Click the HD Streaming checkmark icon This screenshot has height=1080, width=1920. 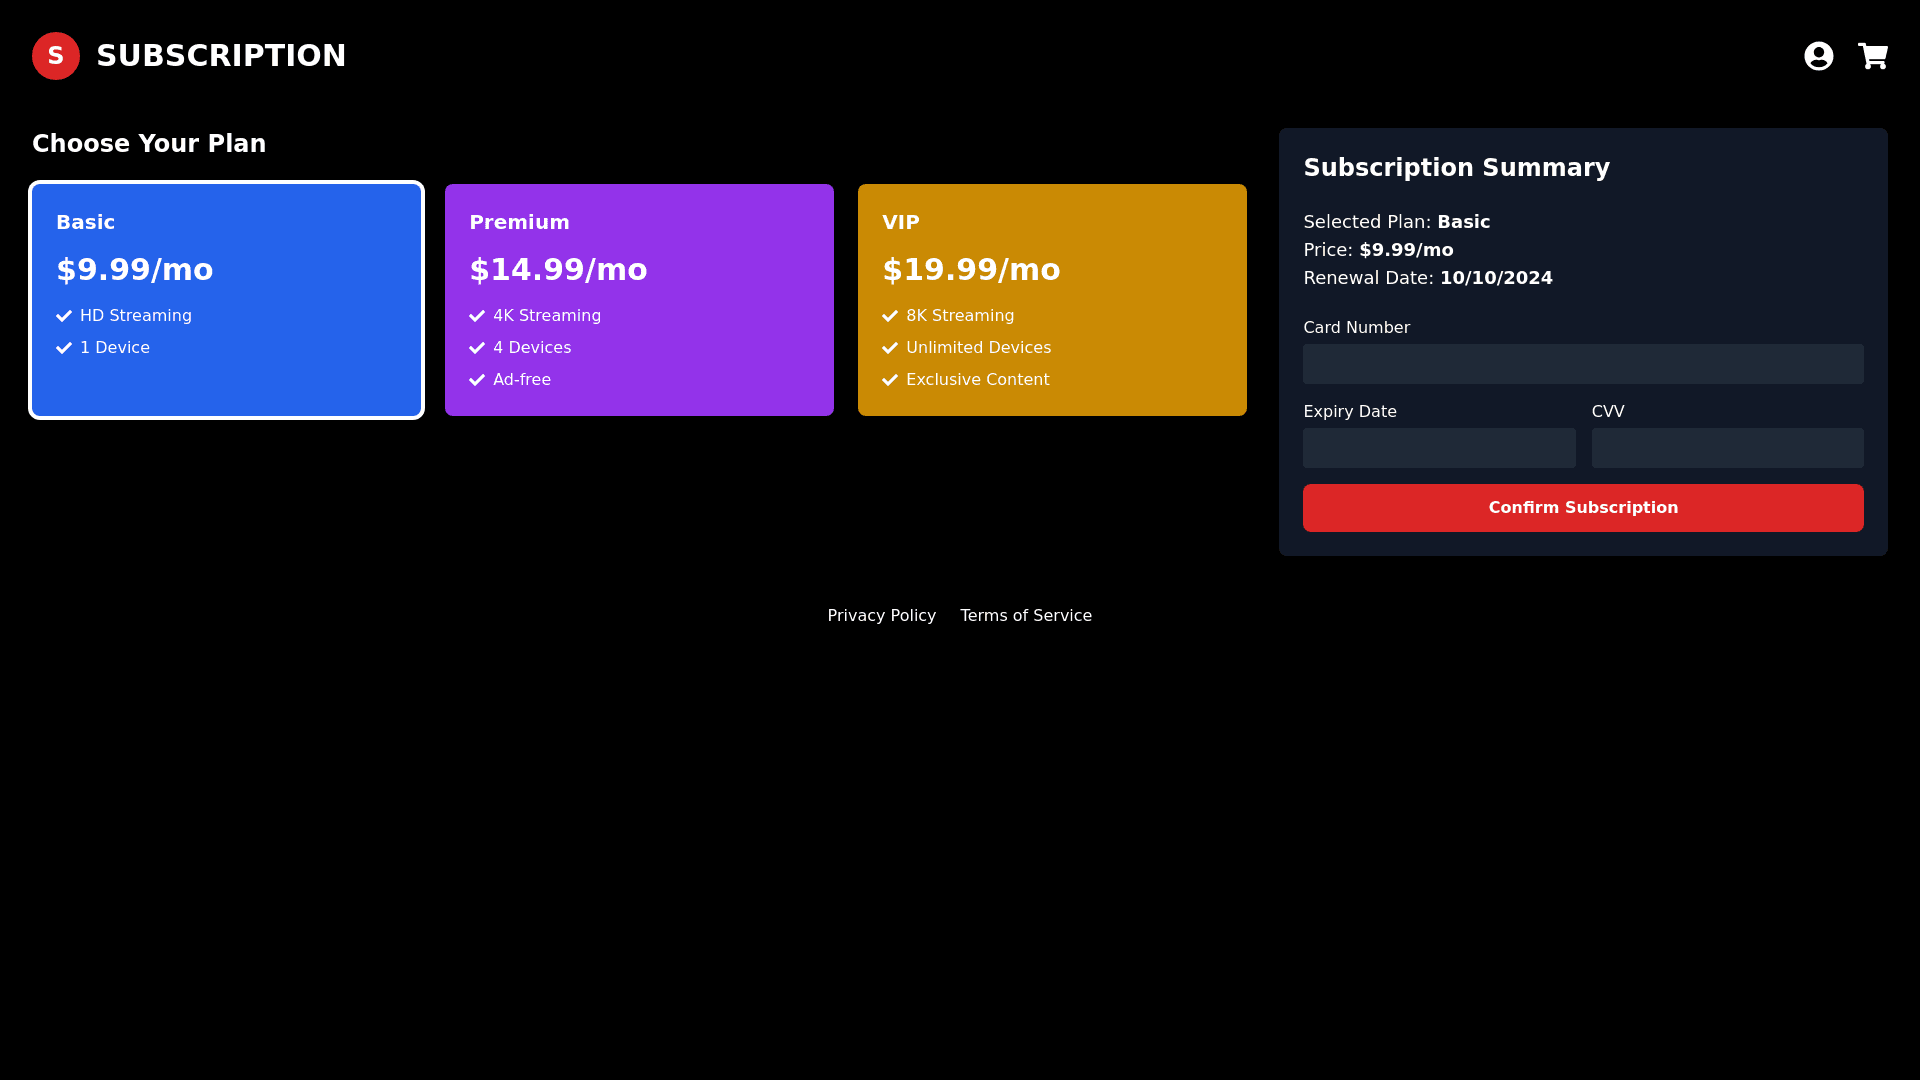coord(64,316)
